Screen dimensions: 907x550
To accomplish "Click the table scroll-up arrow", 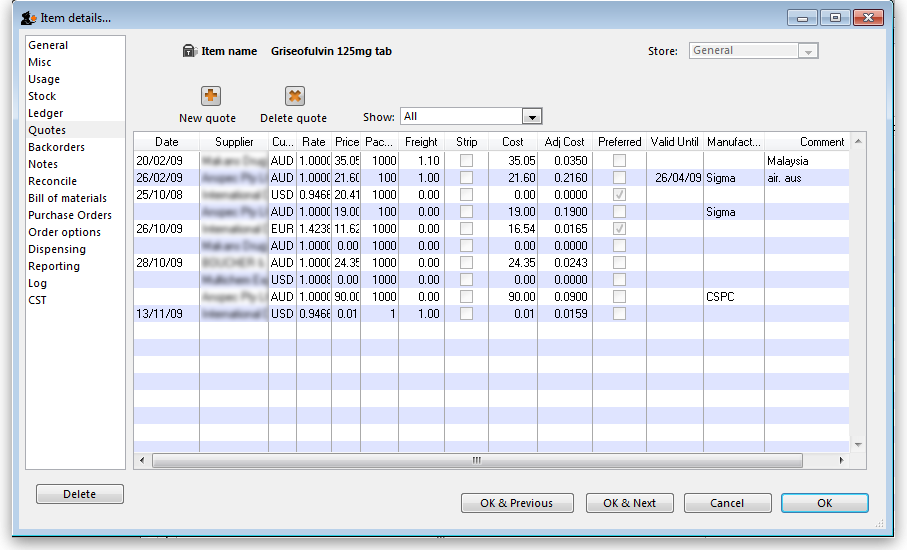I will pos(858,142).
